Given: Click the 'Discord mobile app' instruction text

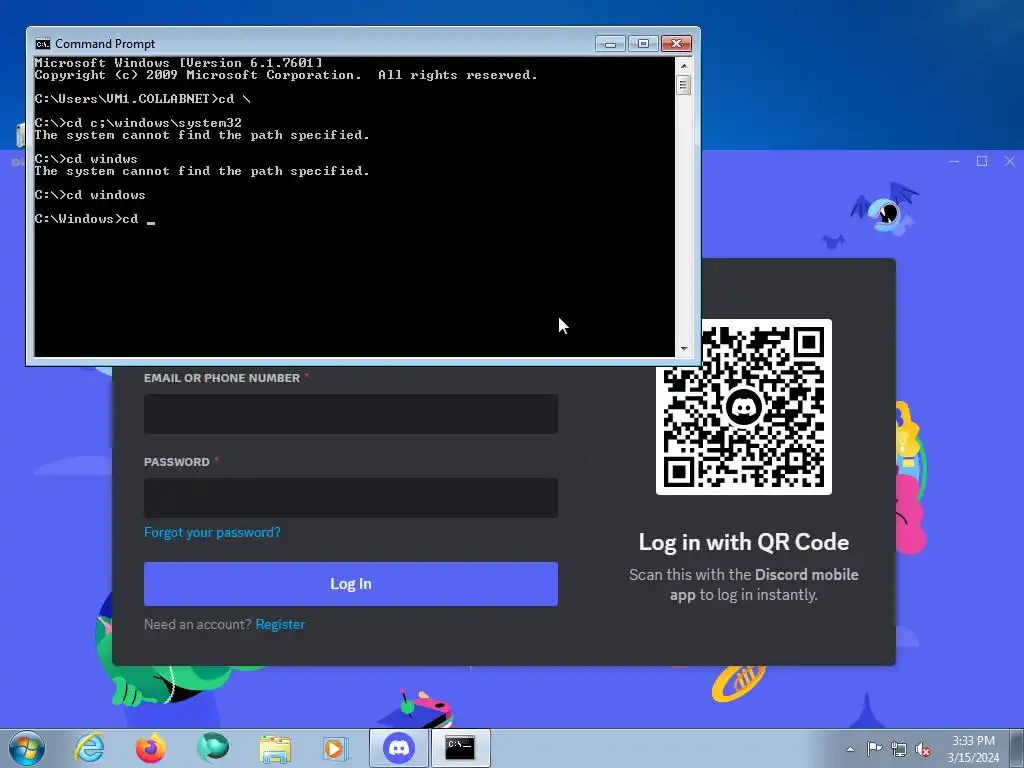Looking at the screenshot, I should point(764,584).
